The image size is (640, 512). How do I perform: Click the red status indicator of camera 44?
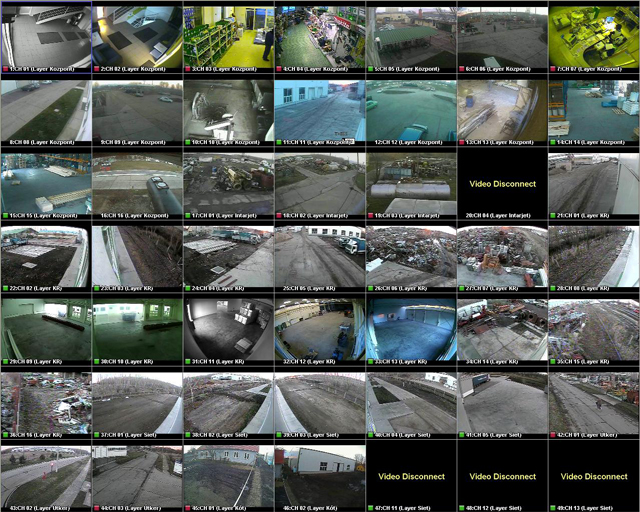96,507
